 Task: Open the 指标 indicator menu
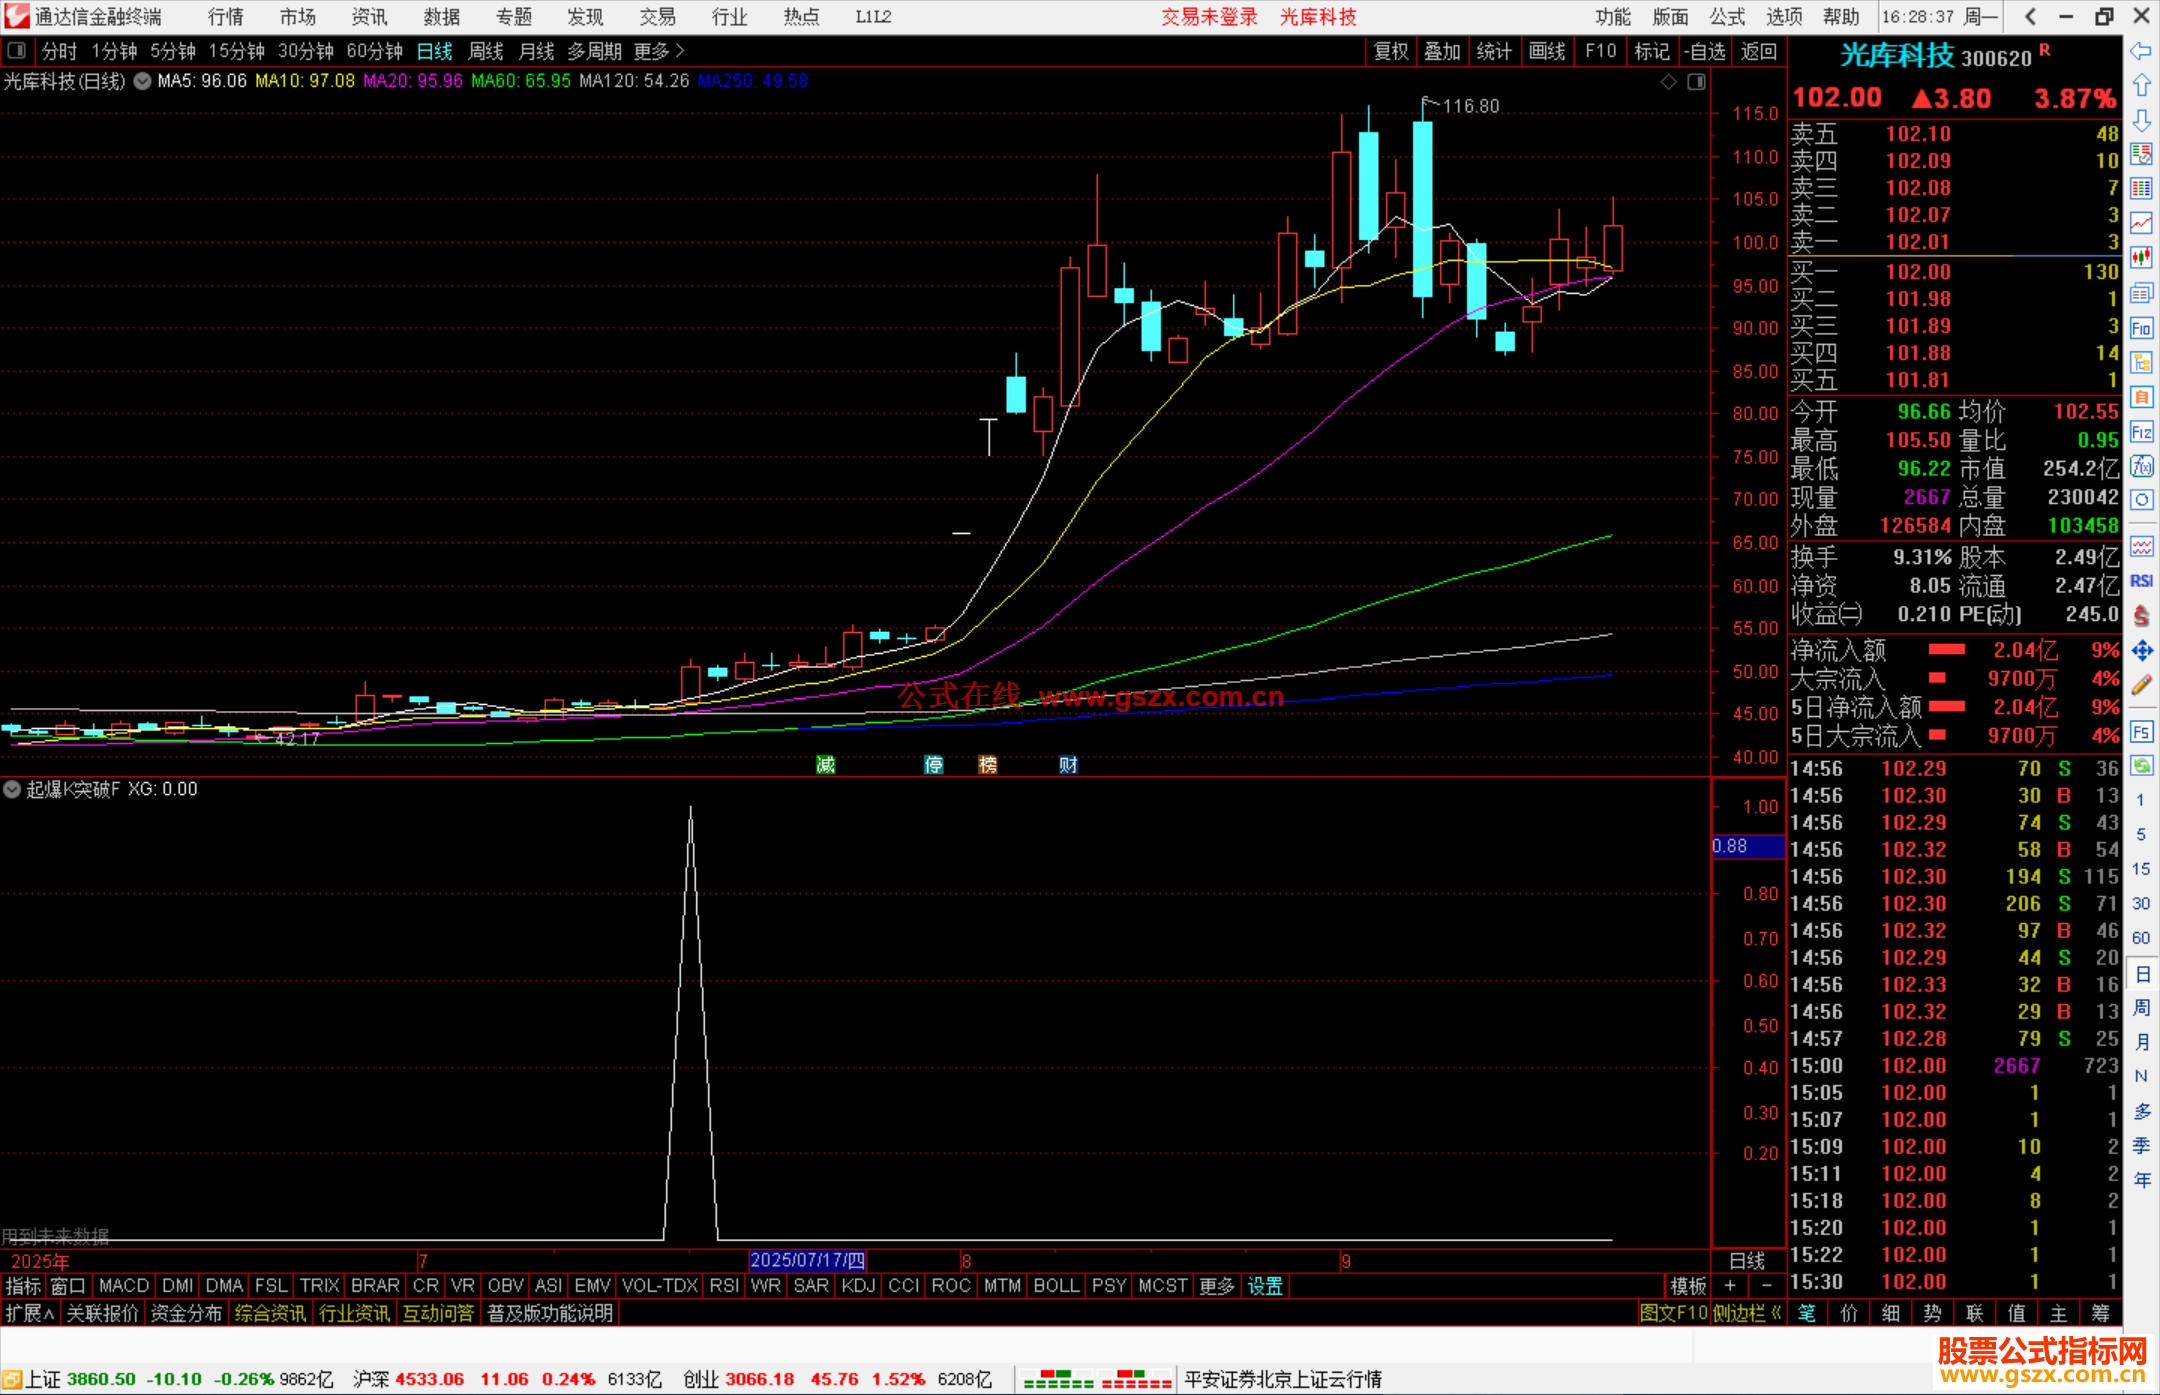(23, 1286)
